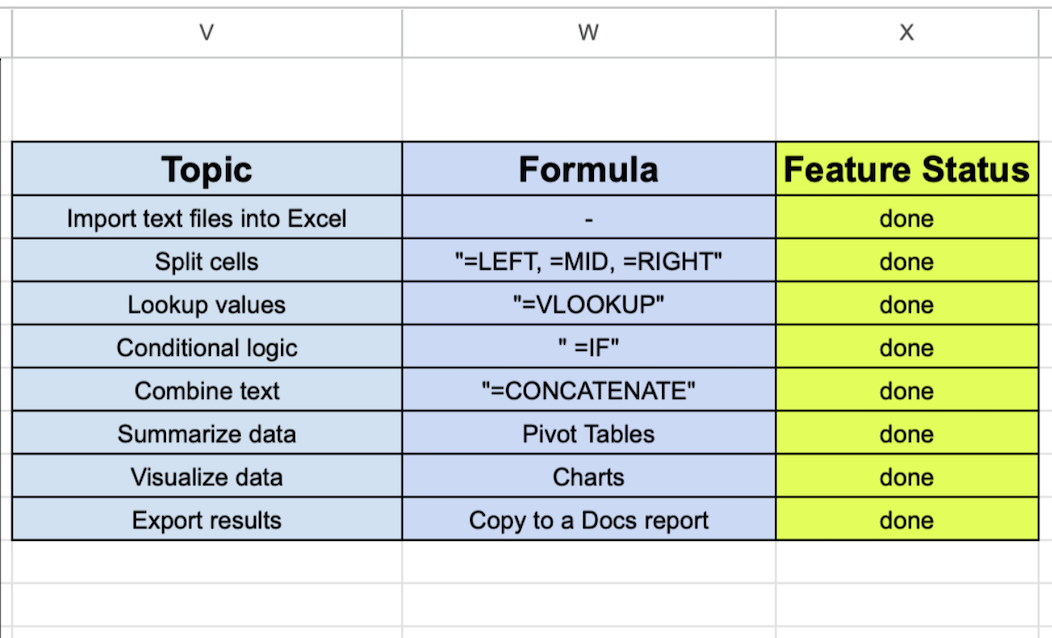Select the Visualize data cell
Screen dimensions: 1052x638
207,476
